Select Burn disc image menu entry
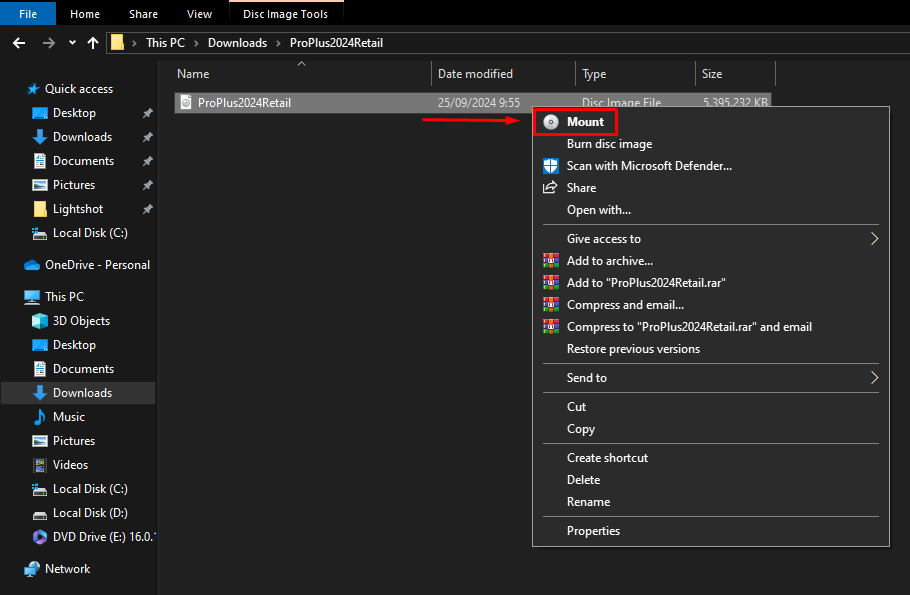Image resolution: width=910 pixels, height=595 pixels. click(x=609, y=144)
